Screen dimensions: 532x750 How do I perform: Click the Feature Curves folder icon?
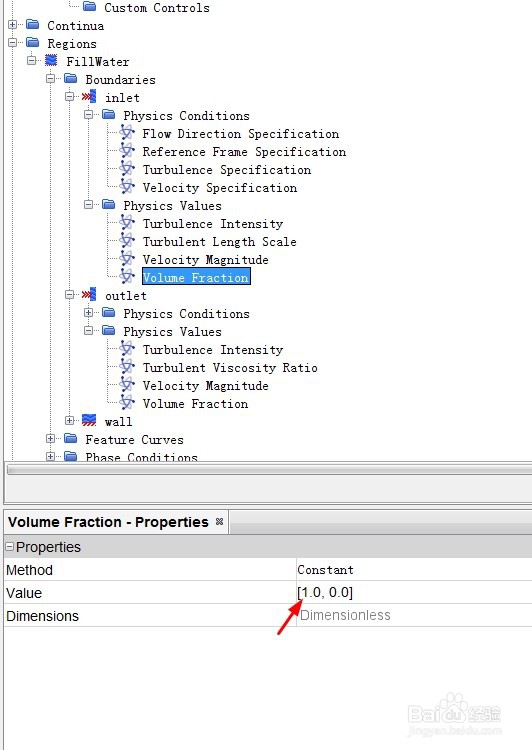pyautogui.click(x=70, y=439)
